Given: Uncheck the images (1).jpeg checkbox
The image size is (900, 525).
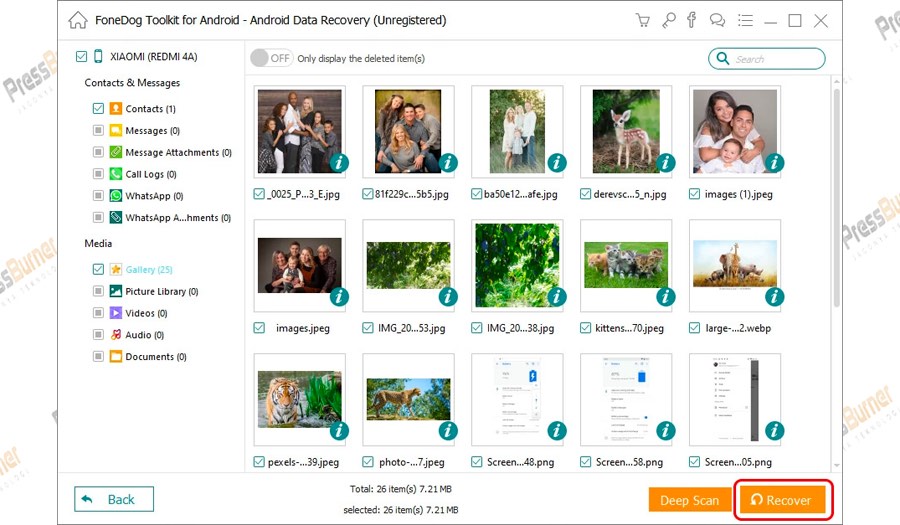Looking at the screenshot, I should tap(695, 194).
